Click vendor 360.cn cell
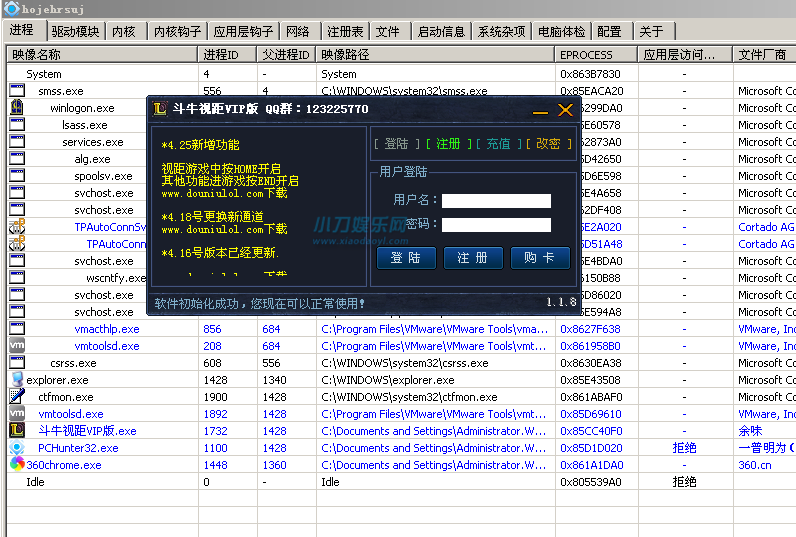 (x=754, y=465)
